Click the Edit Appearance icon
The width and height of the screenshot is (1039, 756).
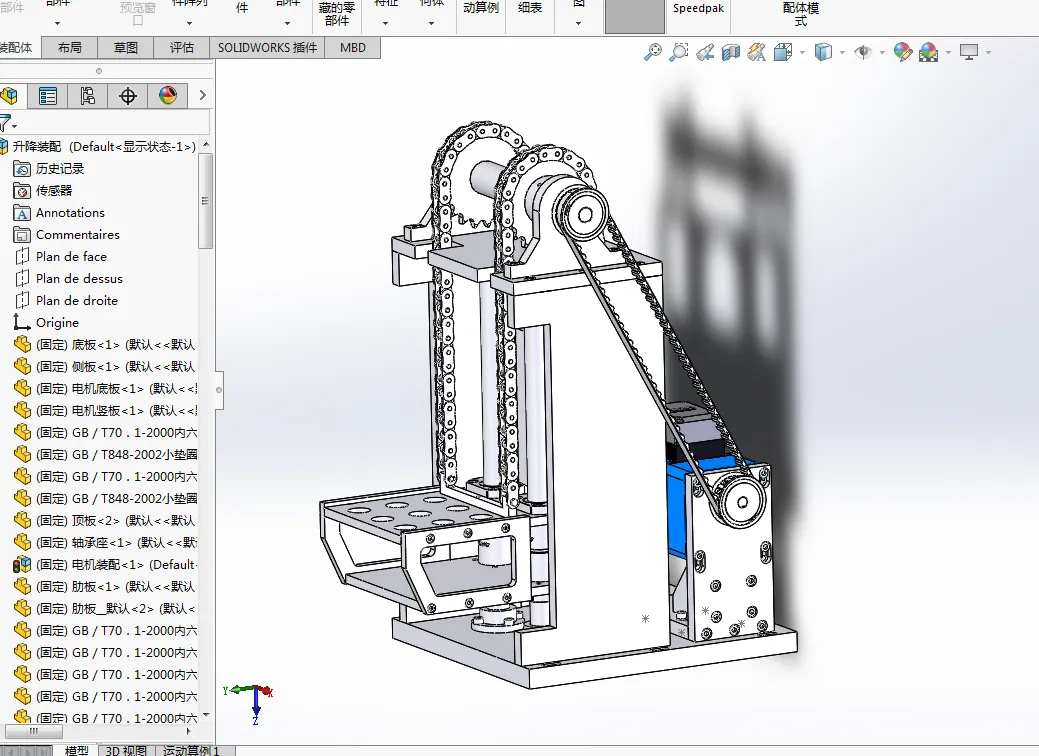[x=903, y=52]
